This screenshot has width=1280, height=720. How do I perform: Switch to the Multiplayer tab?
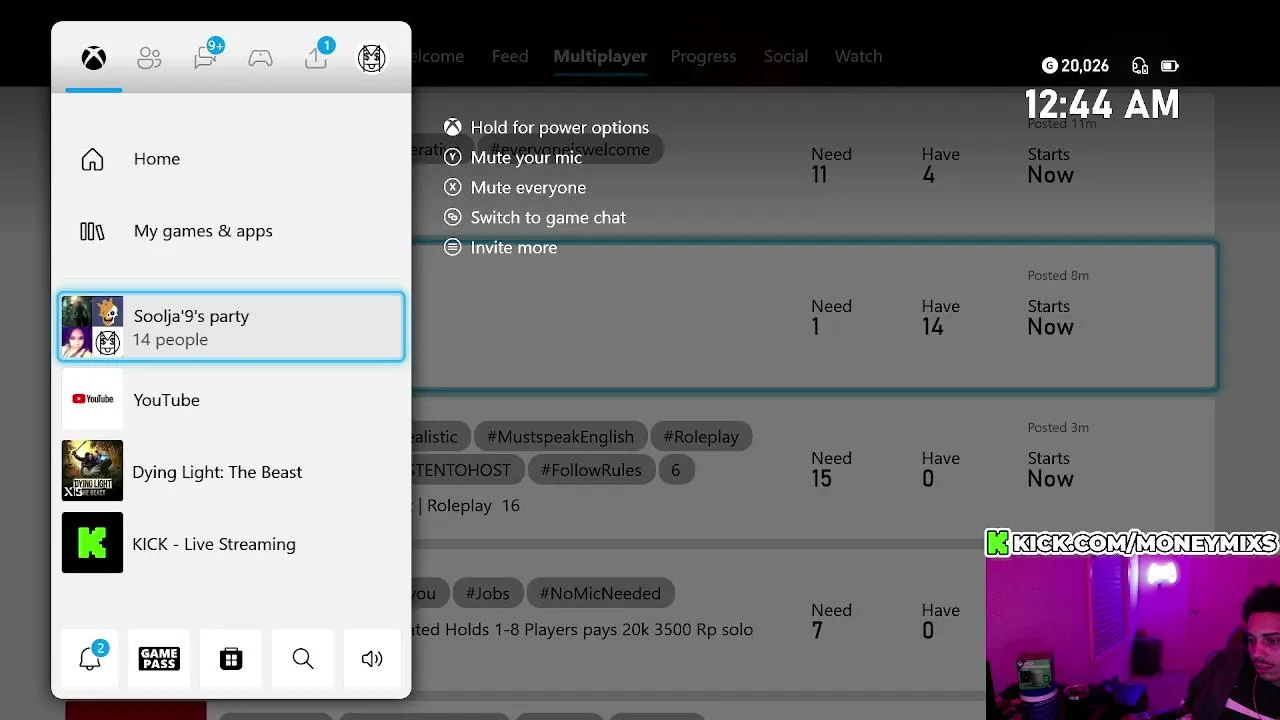tap(600, 56)
